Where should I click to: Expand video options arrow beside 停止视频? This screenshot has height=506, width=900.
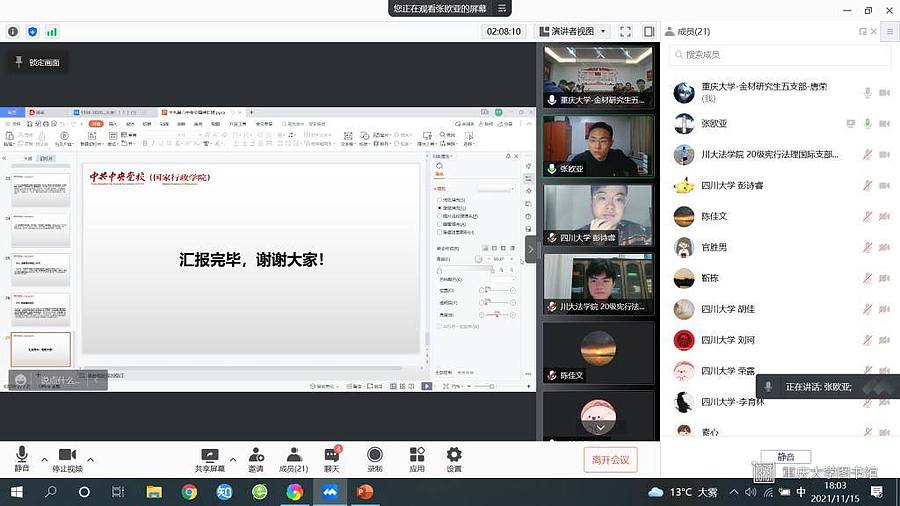pos(90,460)
